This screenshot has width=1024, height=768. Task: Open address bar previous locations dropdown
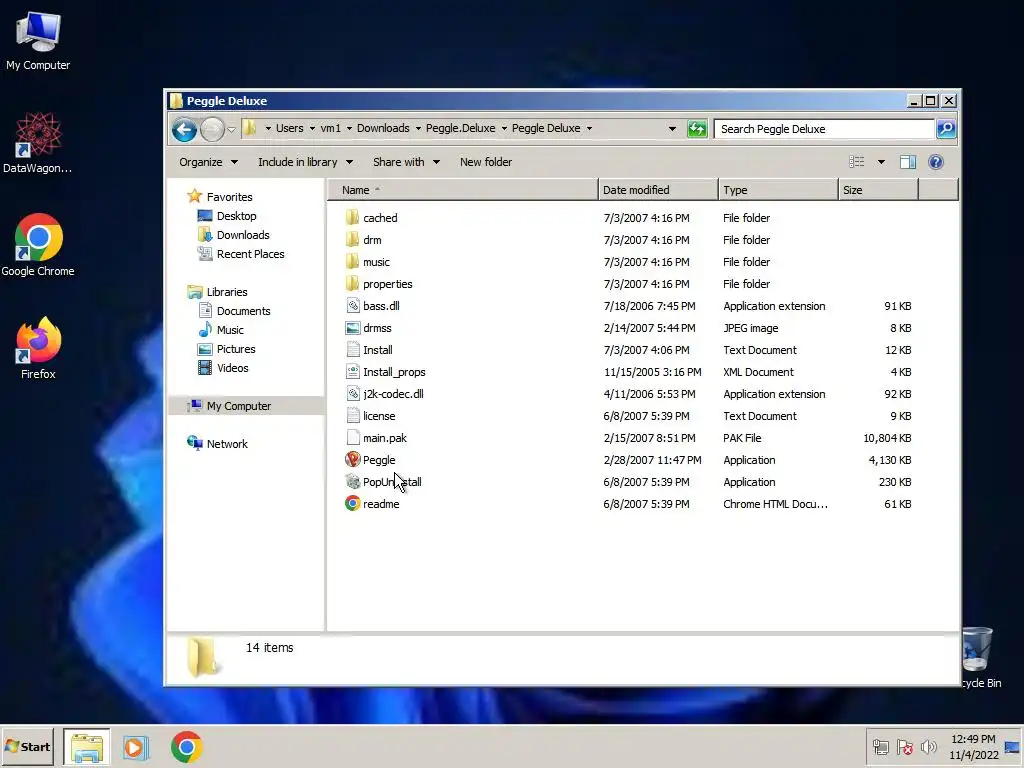(672, 129)
